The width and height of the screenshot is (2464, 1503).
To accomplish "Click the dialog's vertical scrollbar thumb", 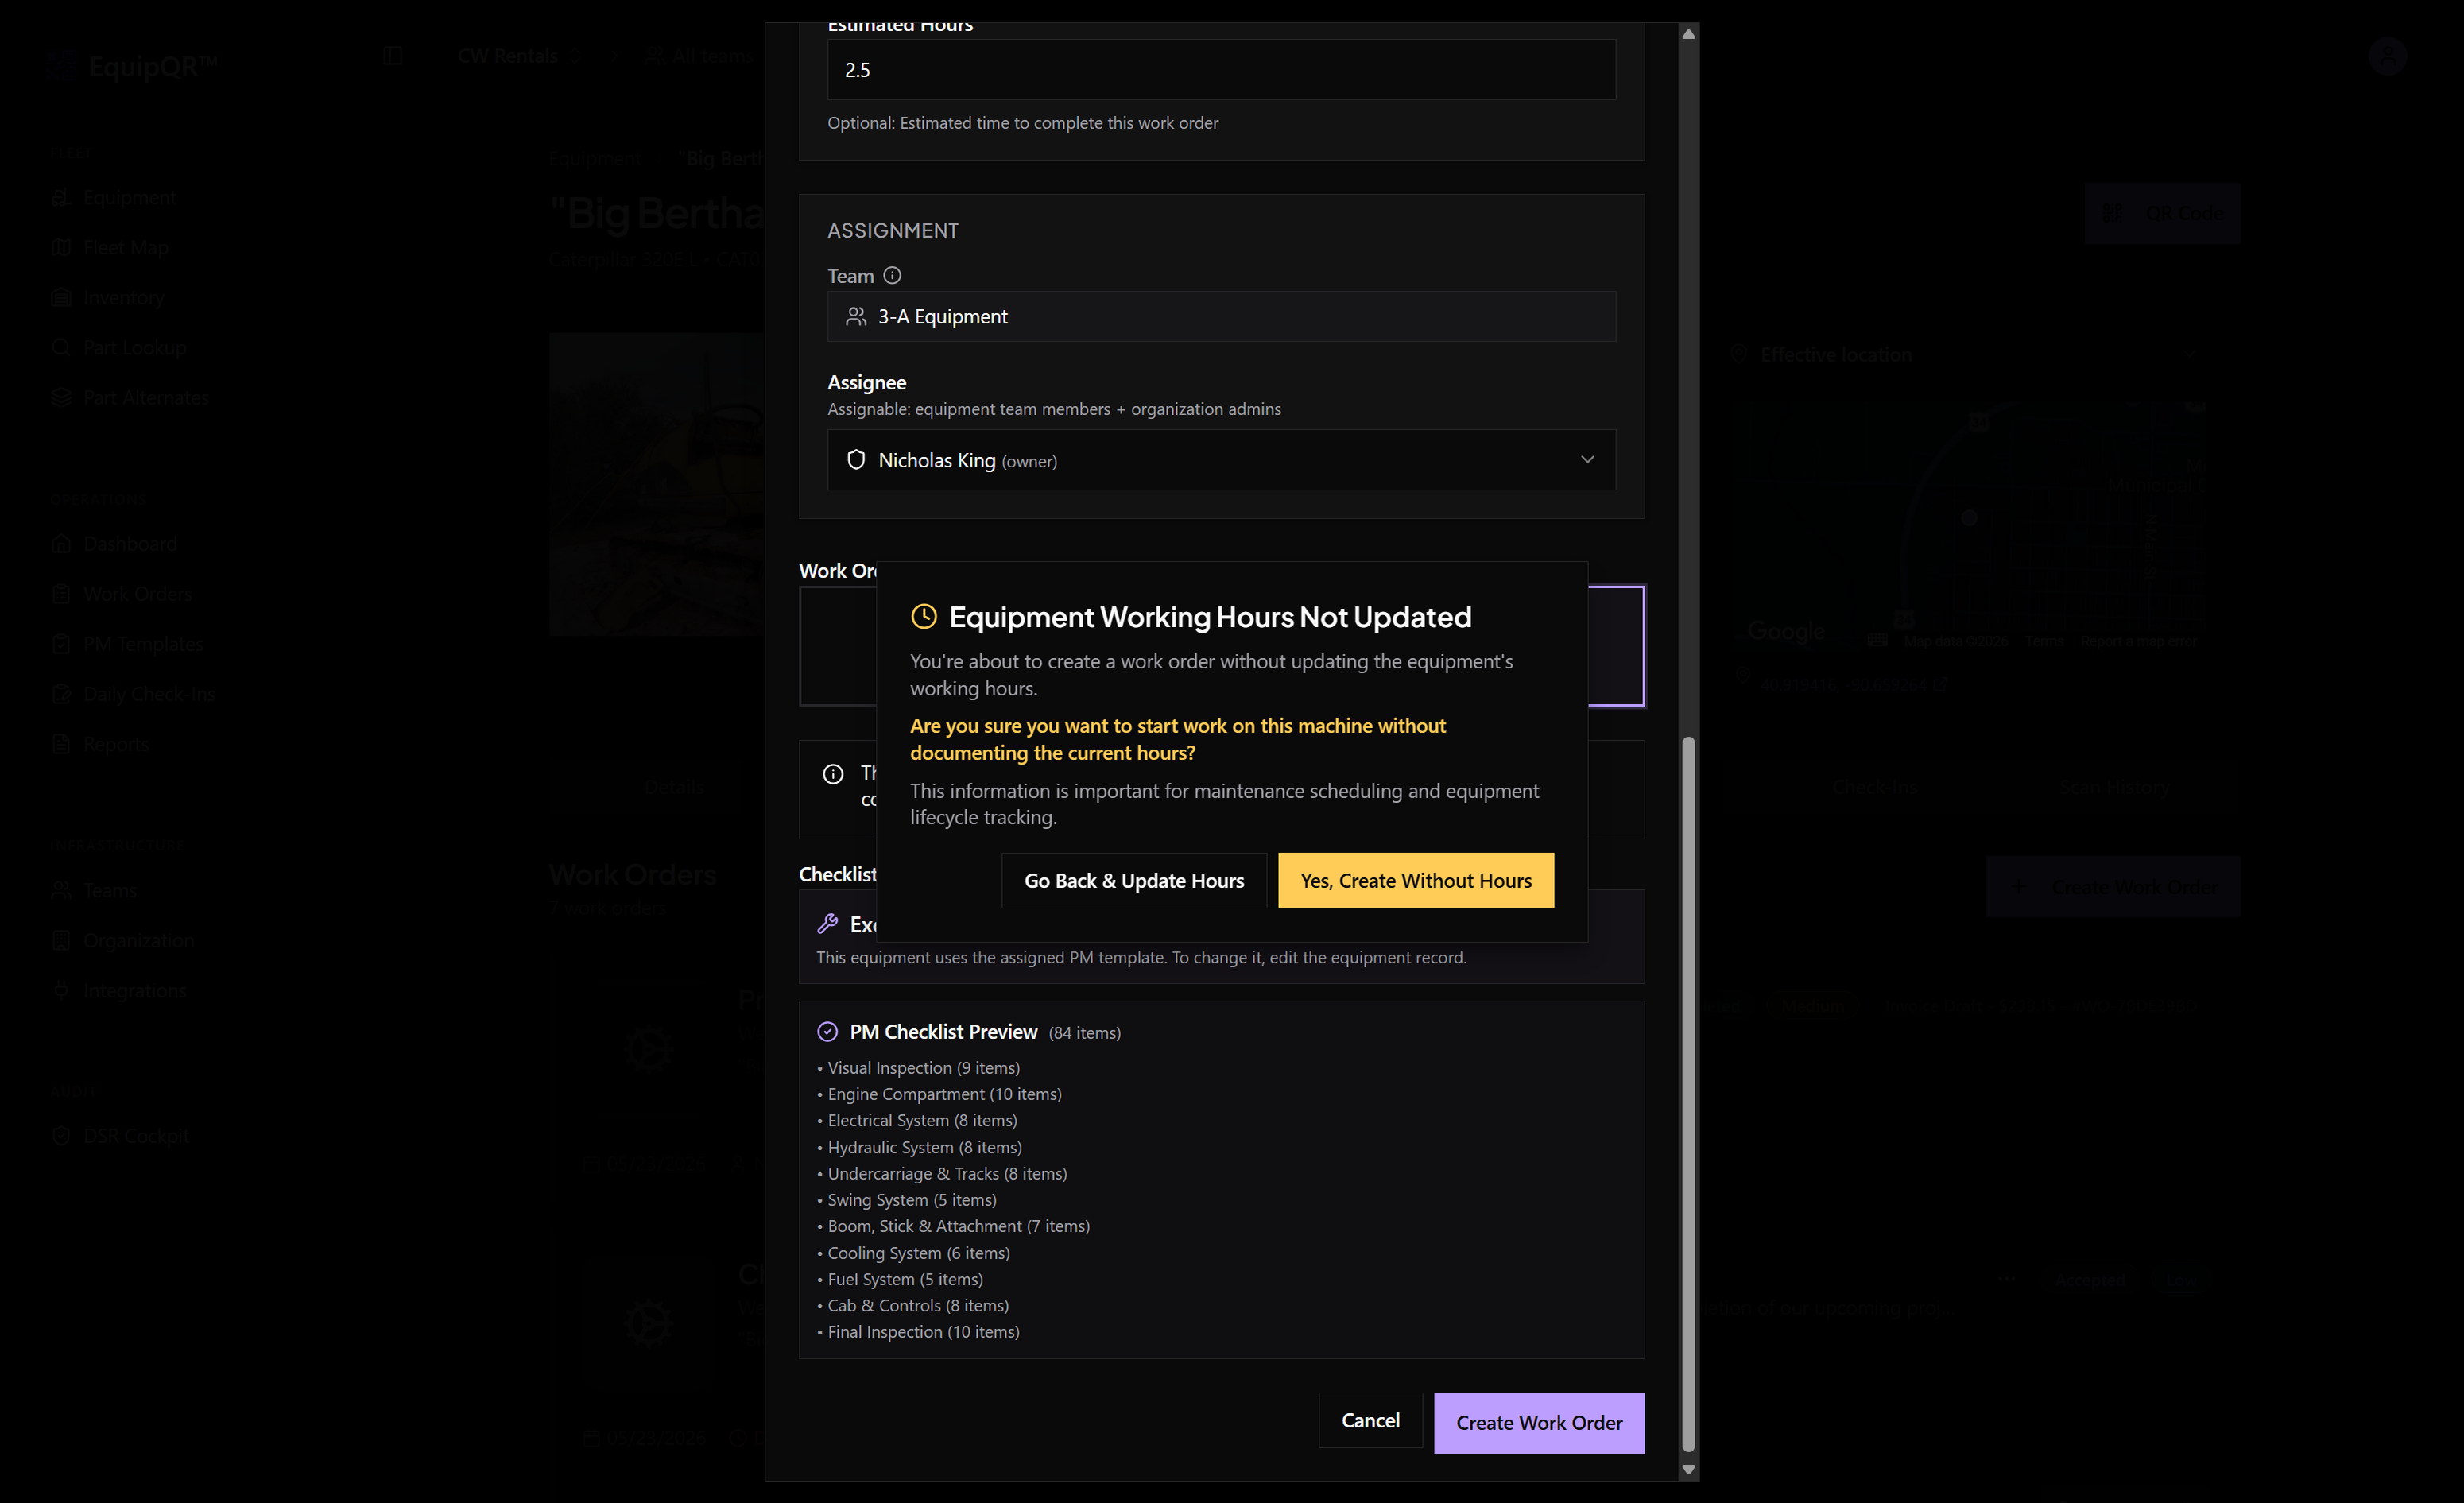I will [x=1688, y=1094].
